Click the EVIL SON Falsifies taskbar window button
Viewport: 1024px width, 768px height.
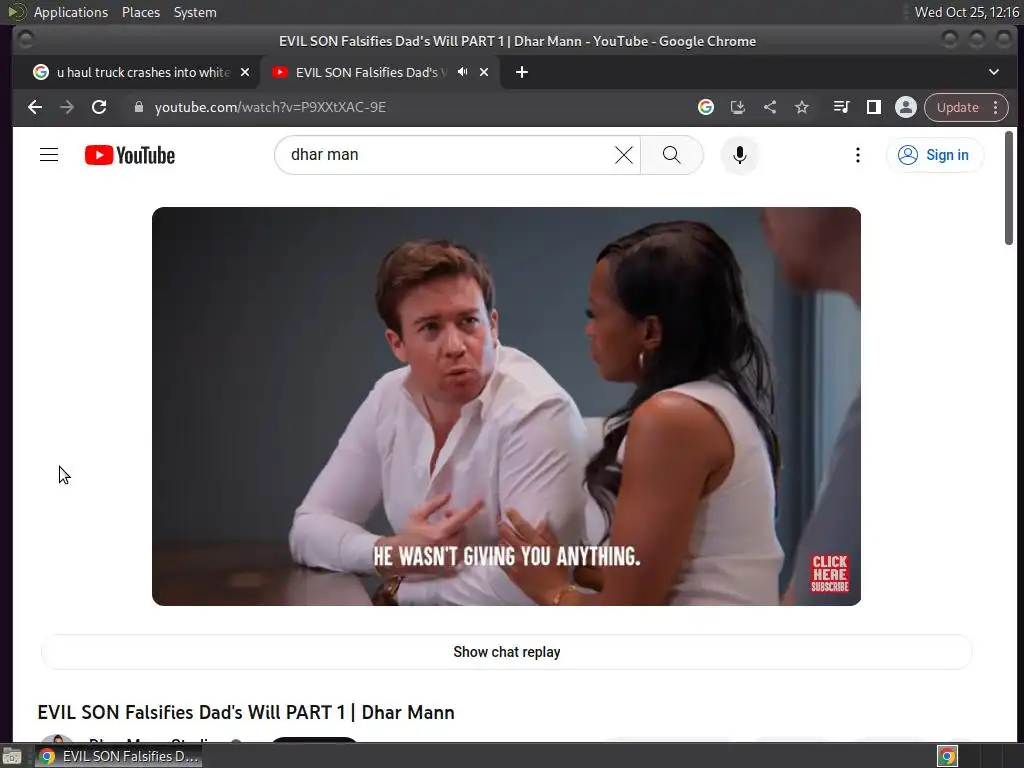pyautogui.click(x=118, y=756)
